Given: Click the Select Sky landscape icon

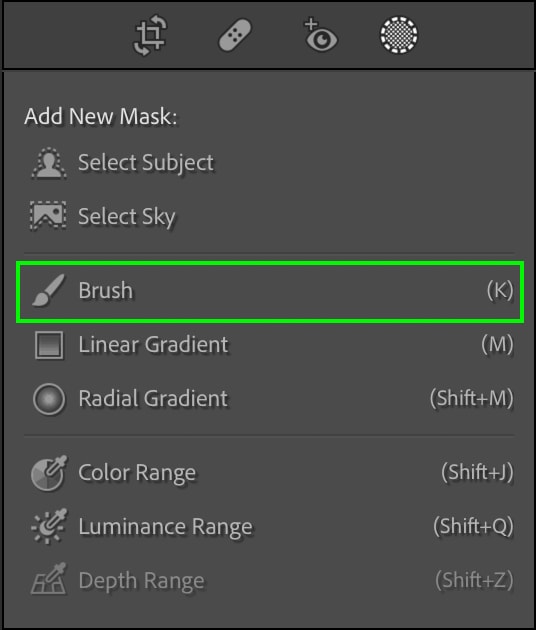Looking at the screenshot, I should (48, 216).
